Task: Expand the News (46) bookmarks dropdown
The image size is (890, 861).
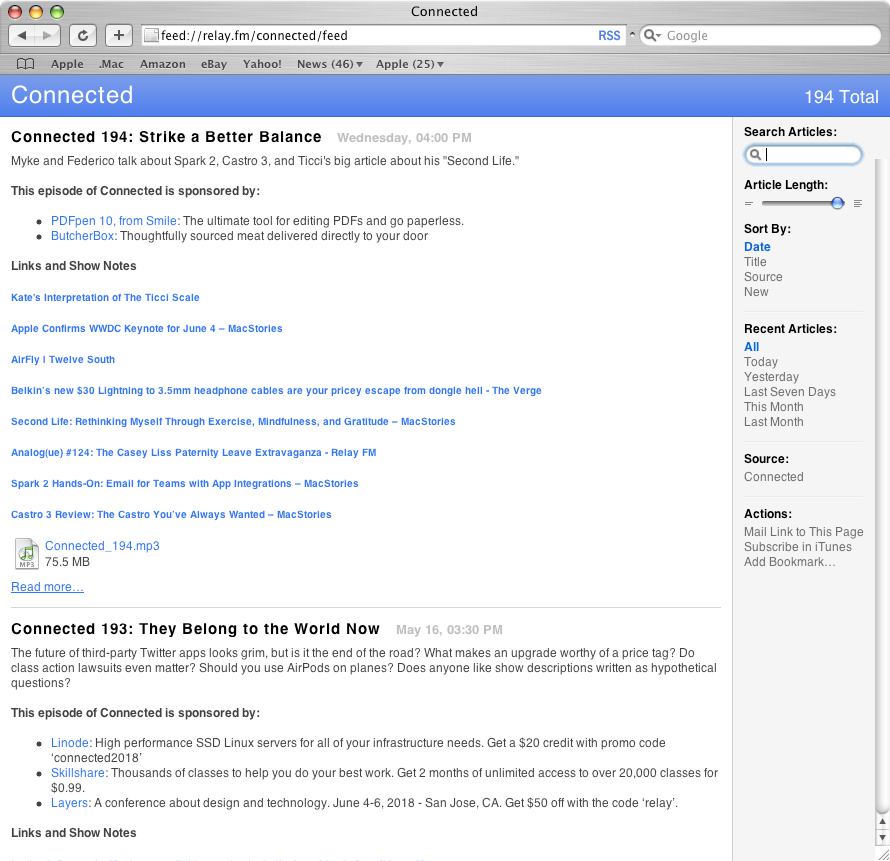Action: click(329, 64)
